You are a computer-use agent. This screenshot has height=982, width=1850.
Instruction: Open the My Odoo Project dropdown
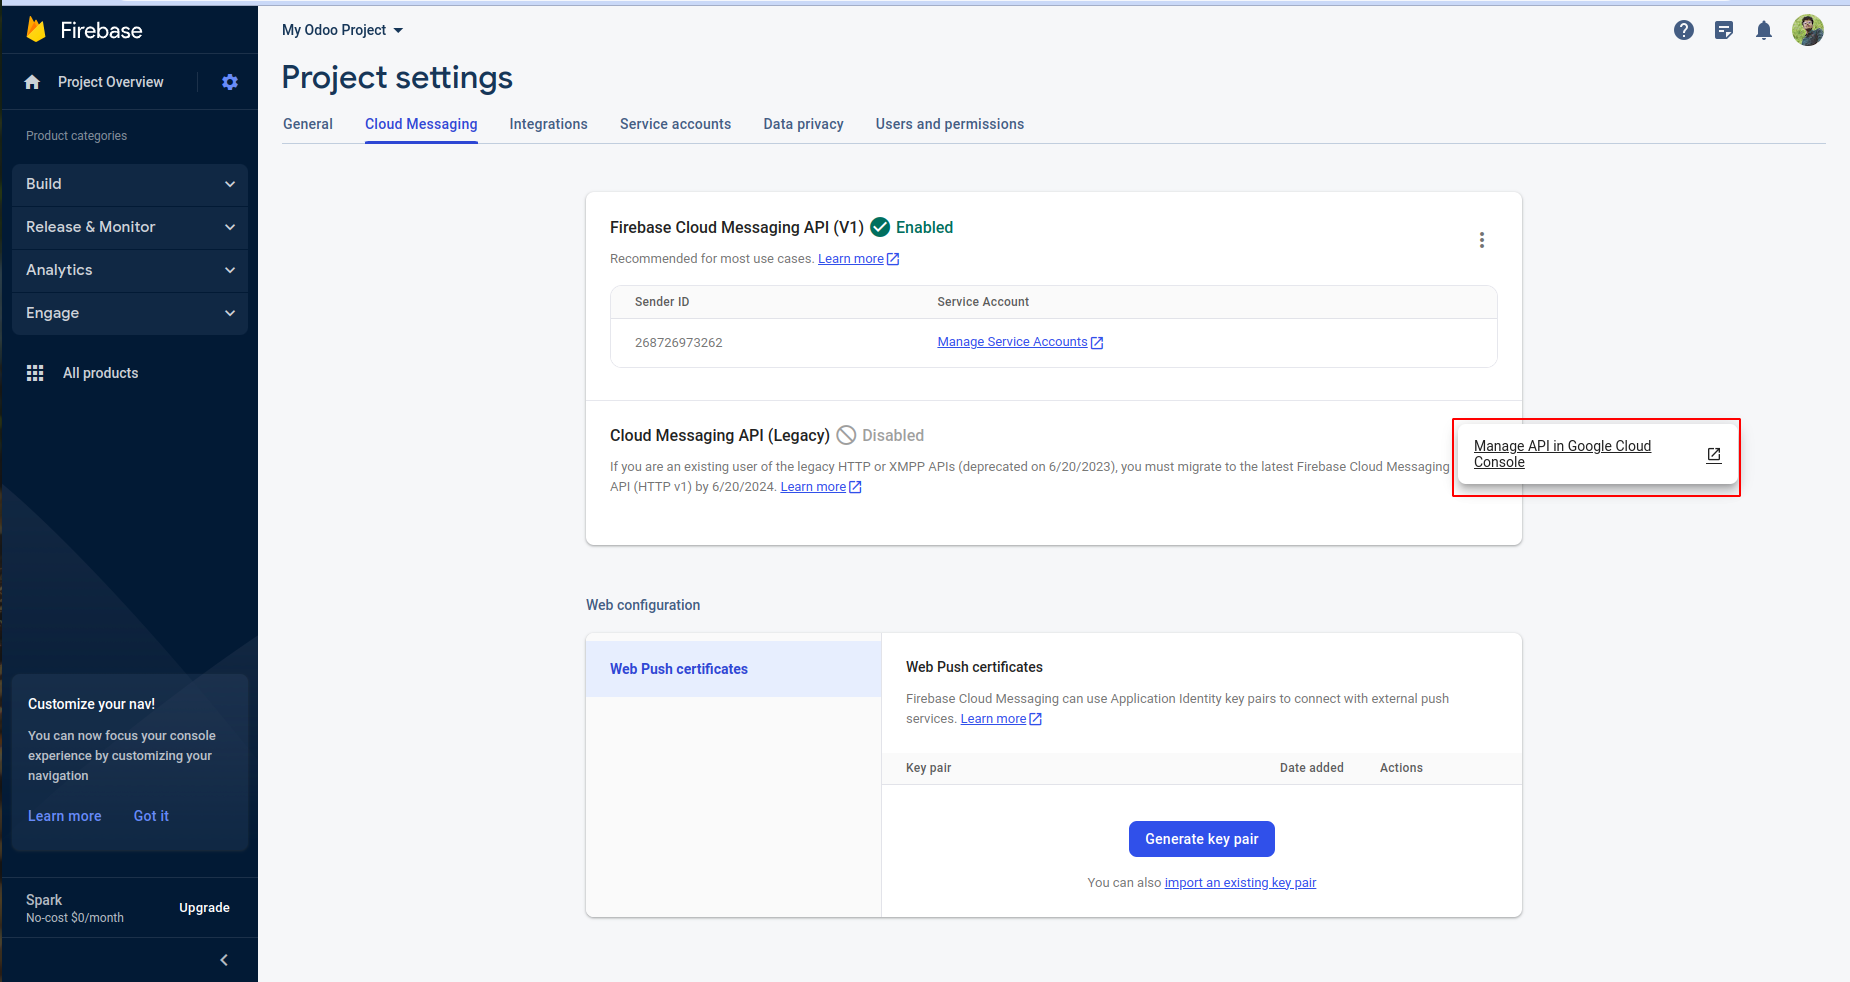coord(342,30)
